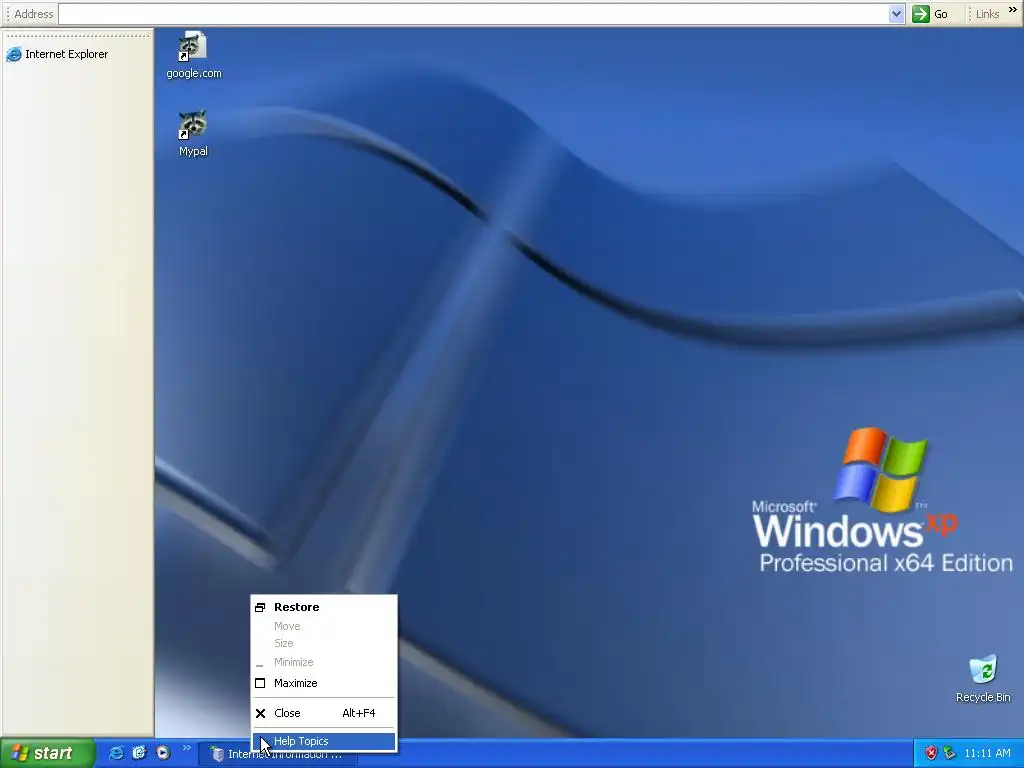Launch Internet Explorer from Quick Launch

tap(116, 753)
